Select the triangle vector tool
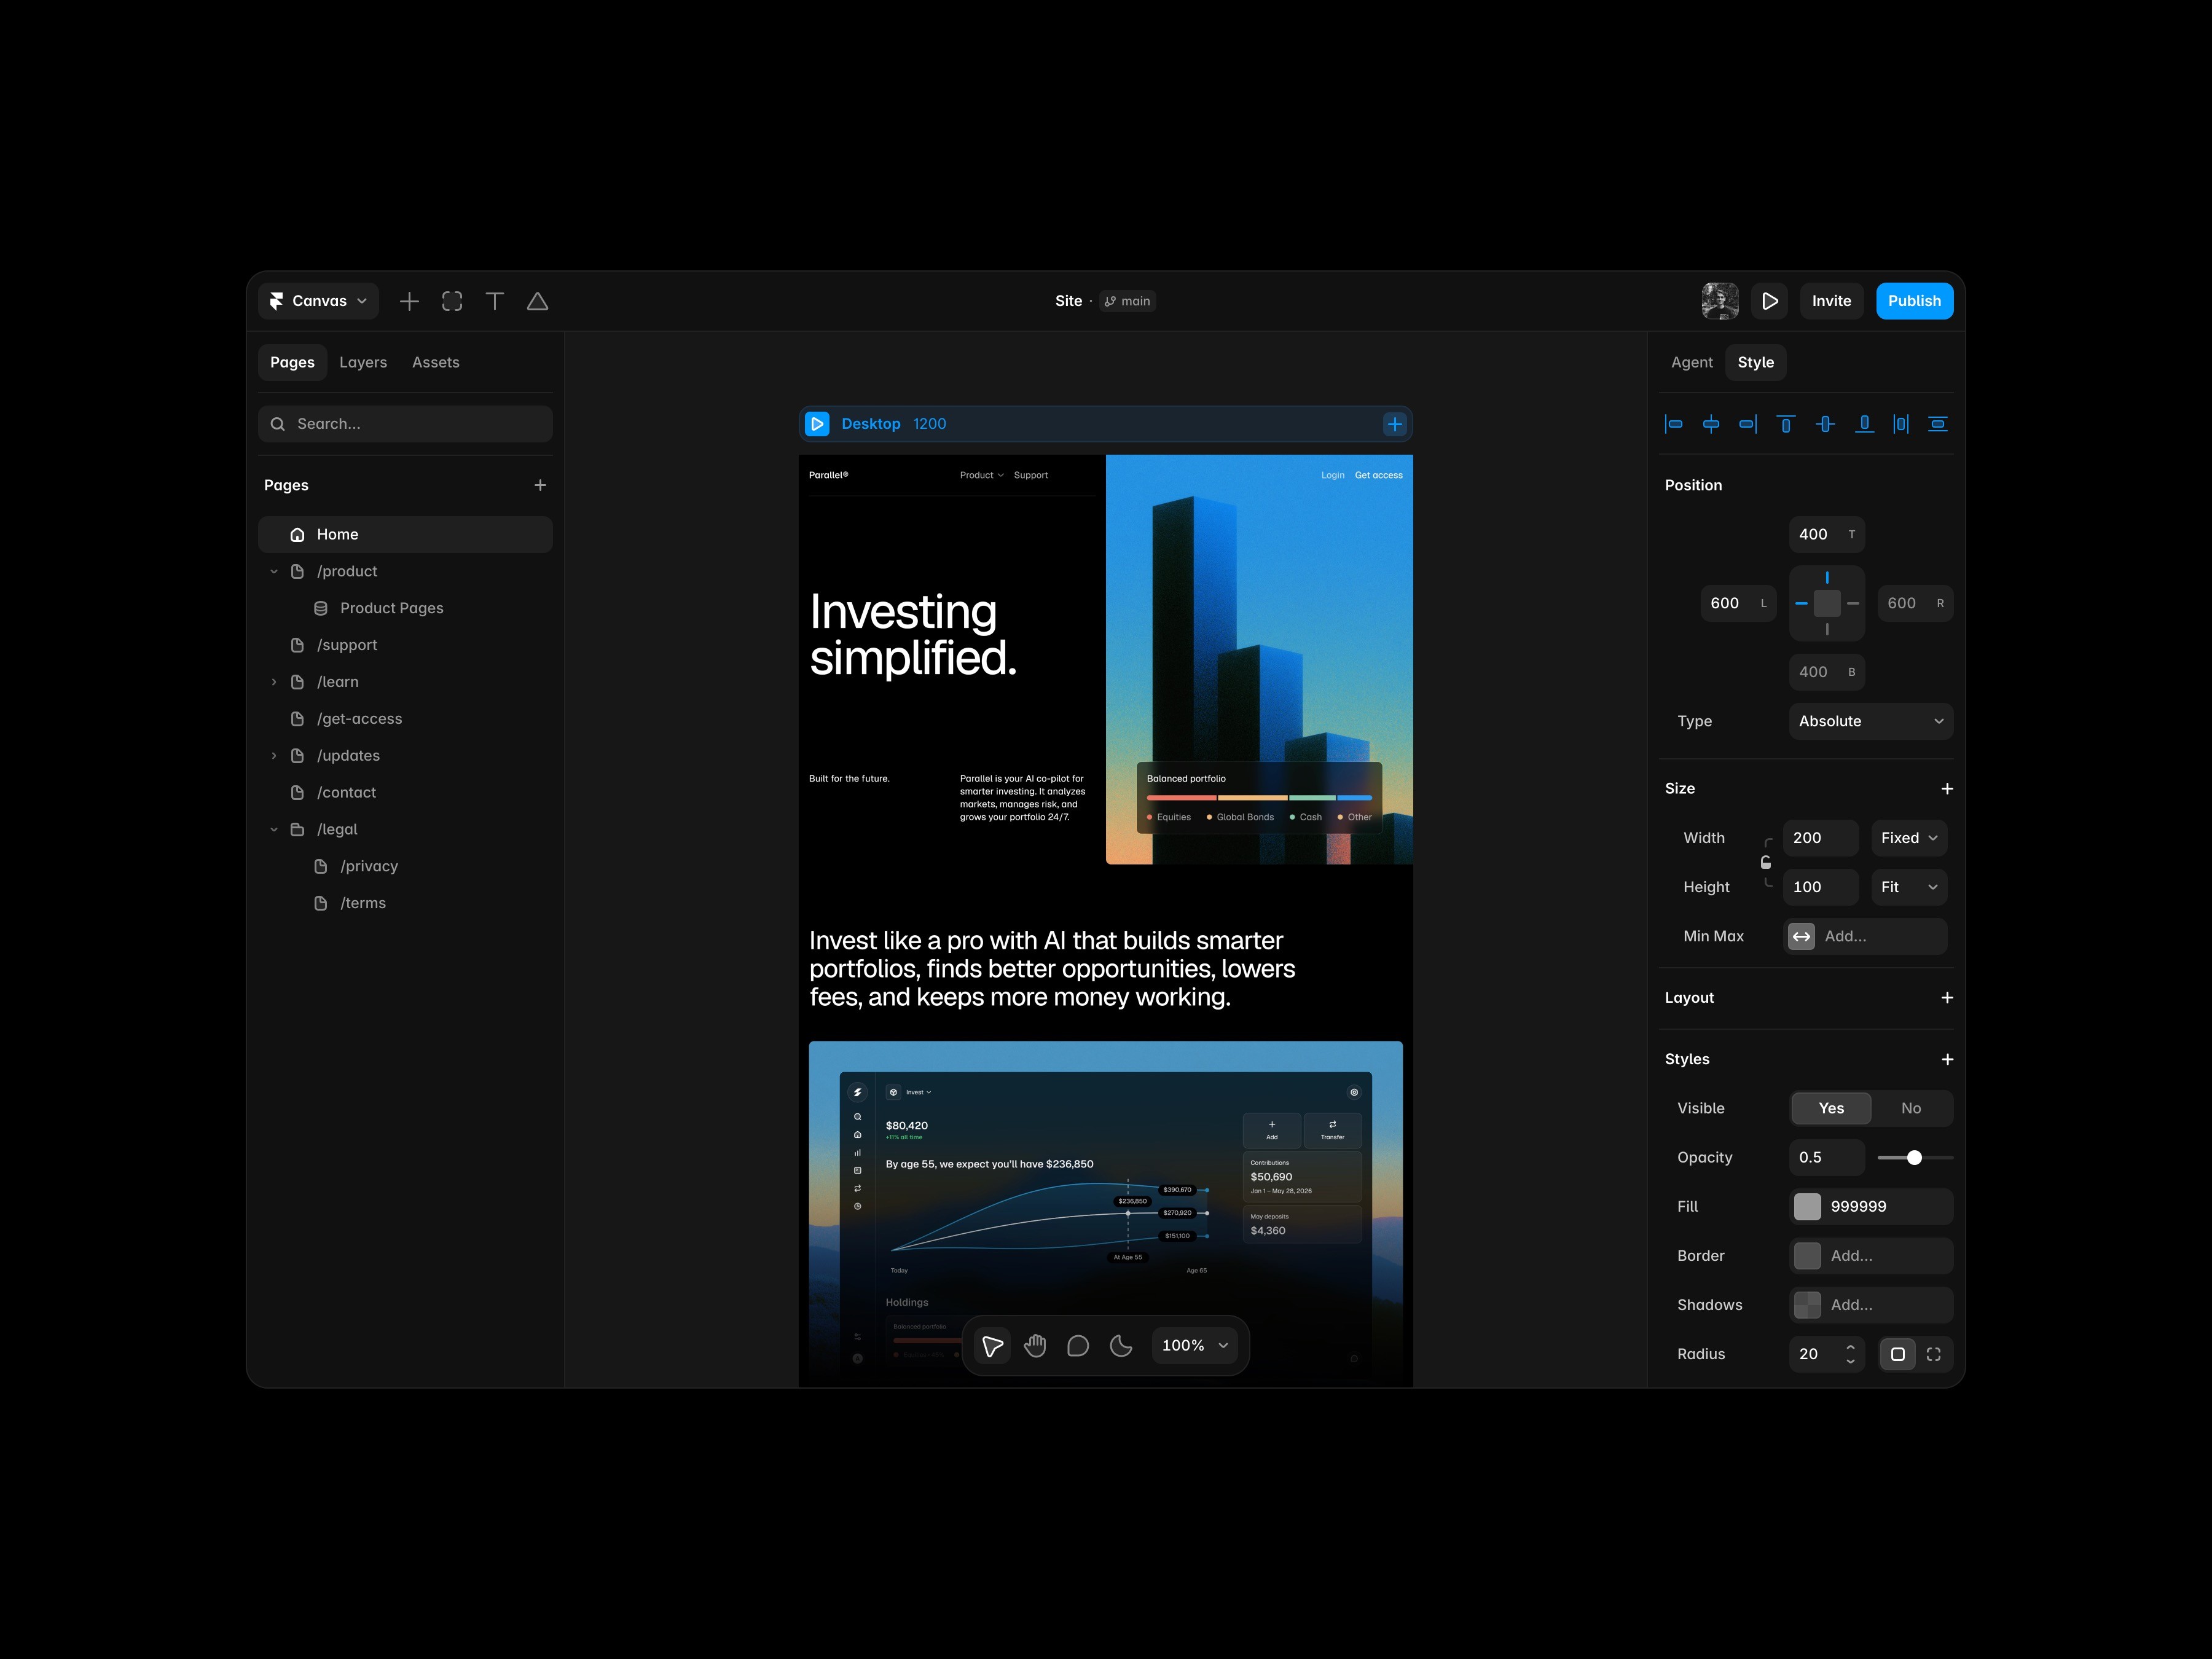The height and width of the screenshot is (1659, 2212). coord(537,301)
